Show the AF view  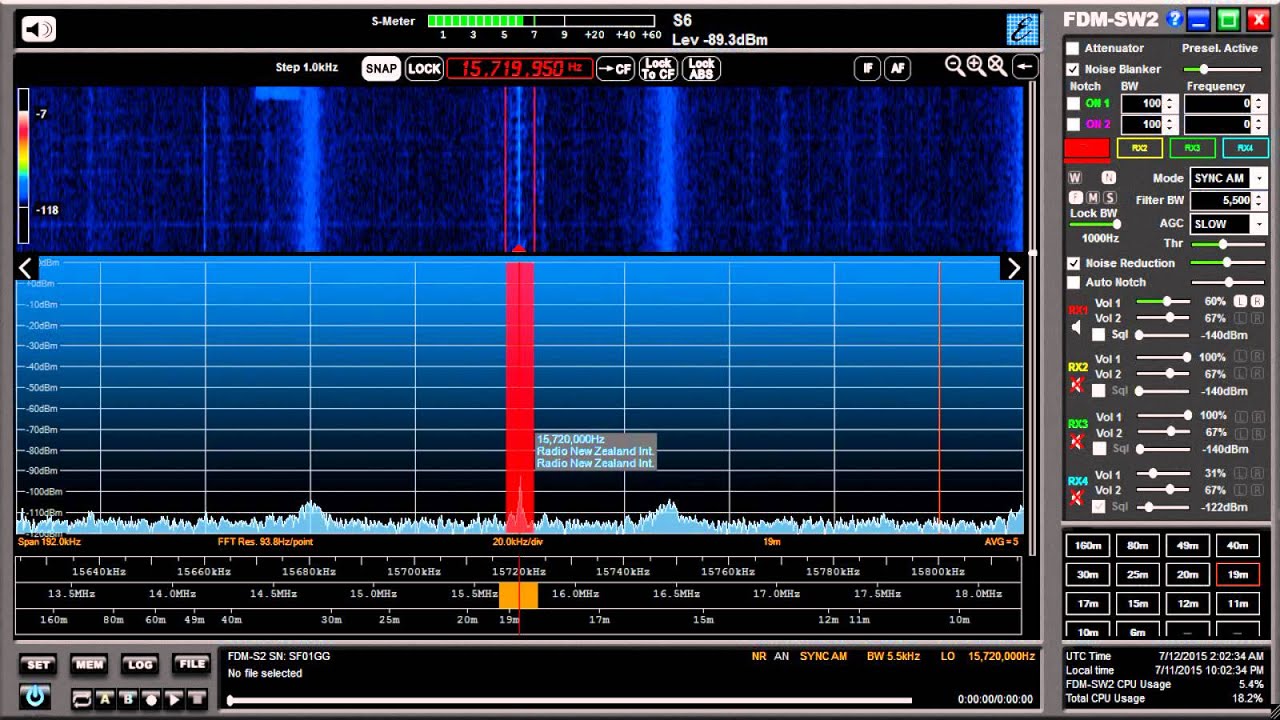tap(897, 68)
